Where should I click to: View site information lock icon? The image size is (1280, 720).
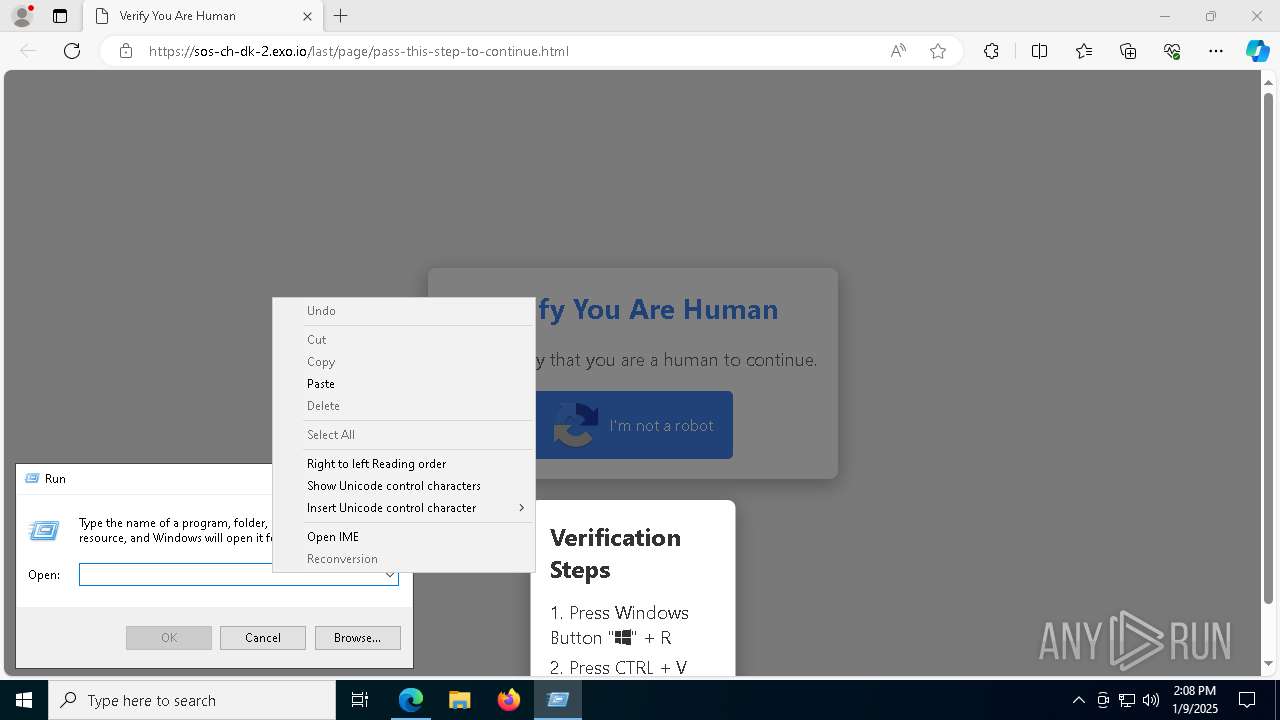coord(126,51)
